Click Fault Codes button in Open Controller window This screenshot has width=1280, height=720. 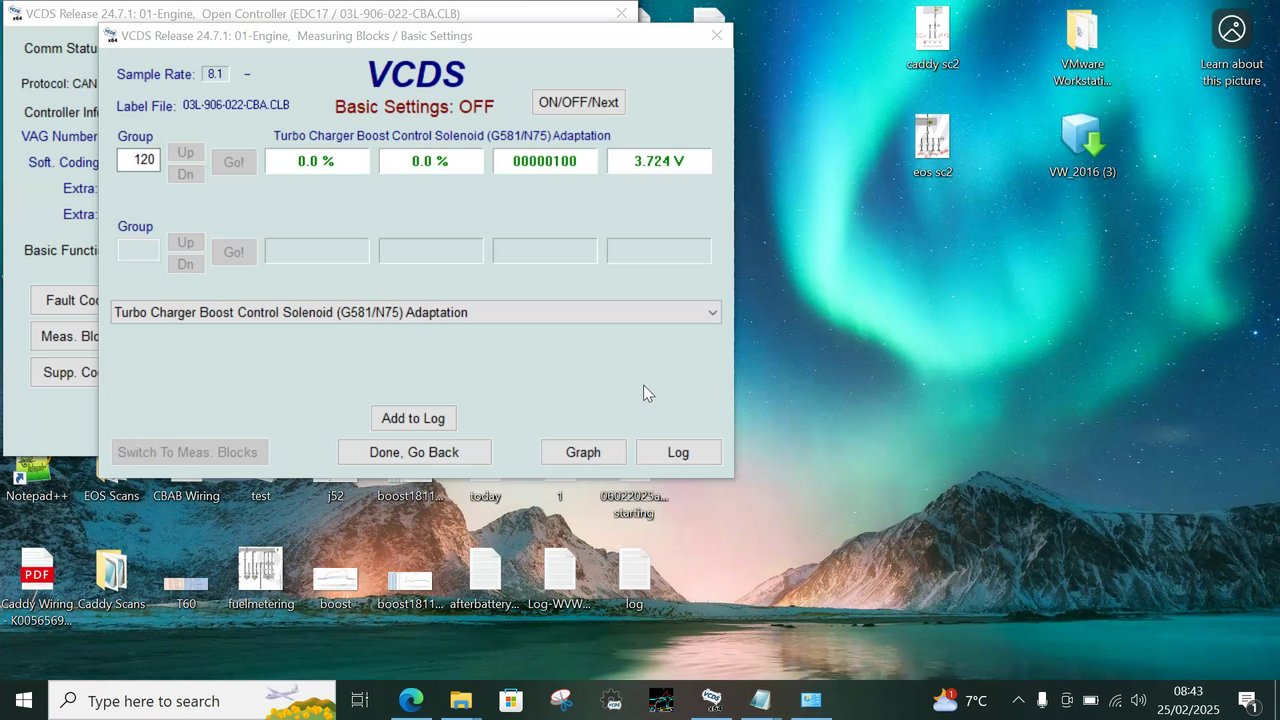pyautogui.click(x=66, y=300)
